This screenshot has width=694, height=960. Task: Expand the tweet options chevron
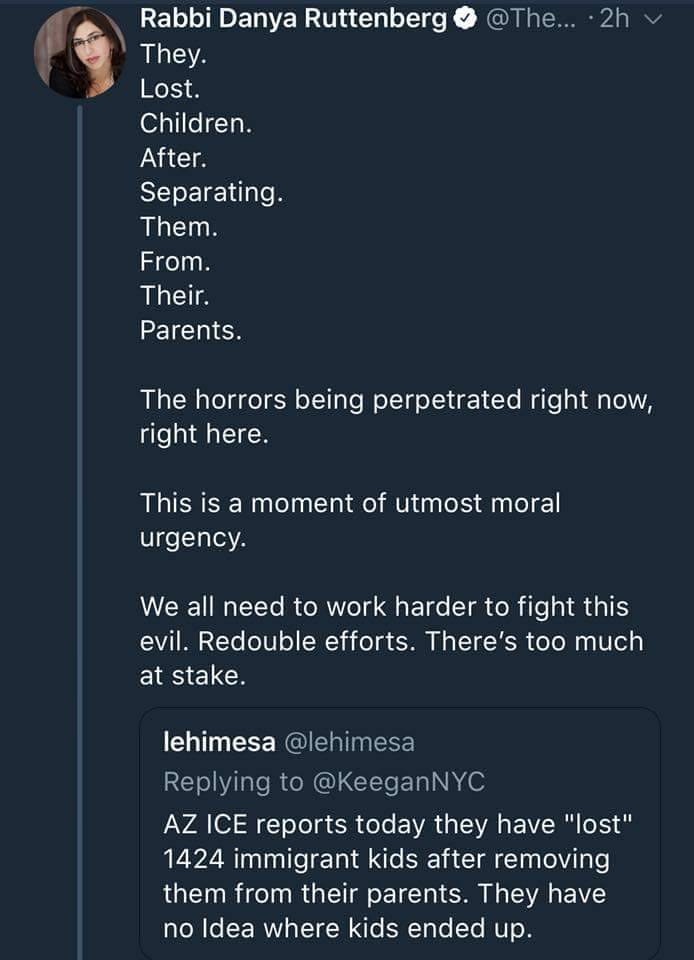point(655,19)
